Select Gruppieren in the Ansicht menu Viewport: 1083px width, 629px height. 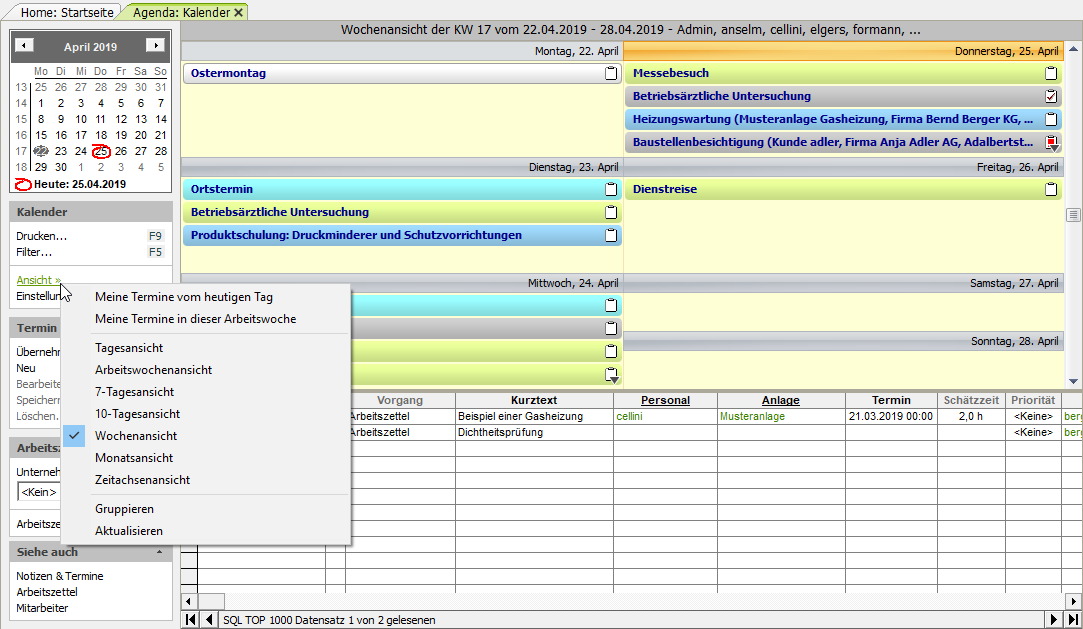coord(124,509)
